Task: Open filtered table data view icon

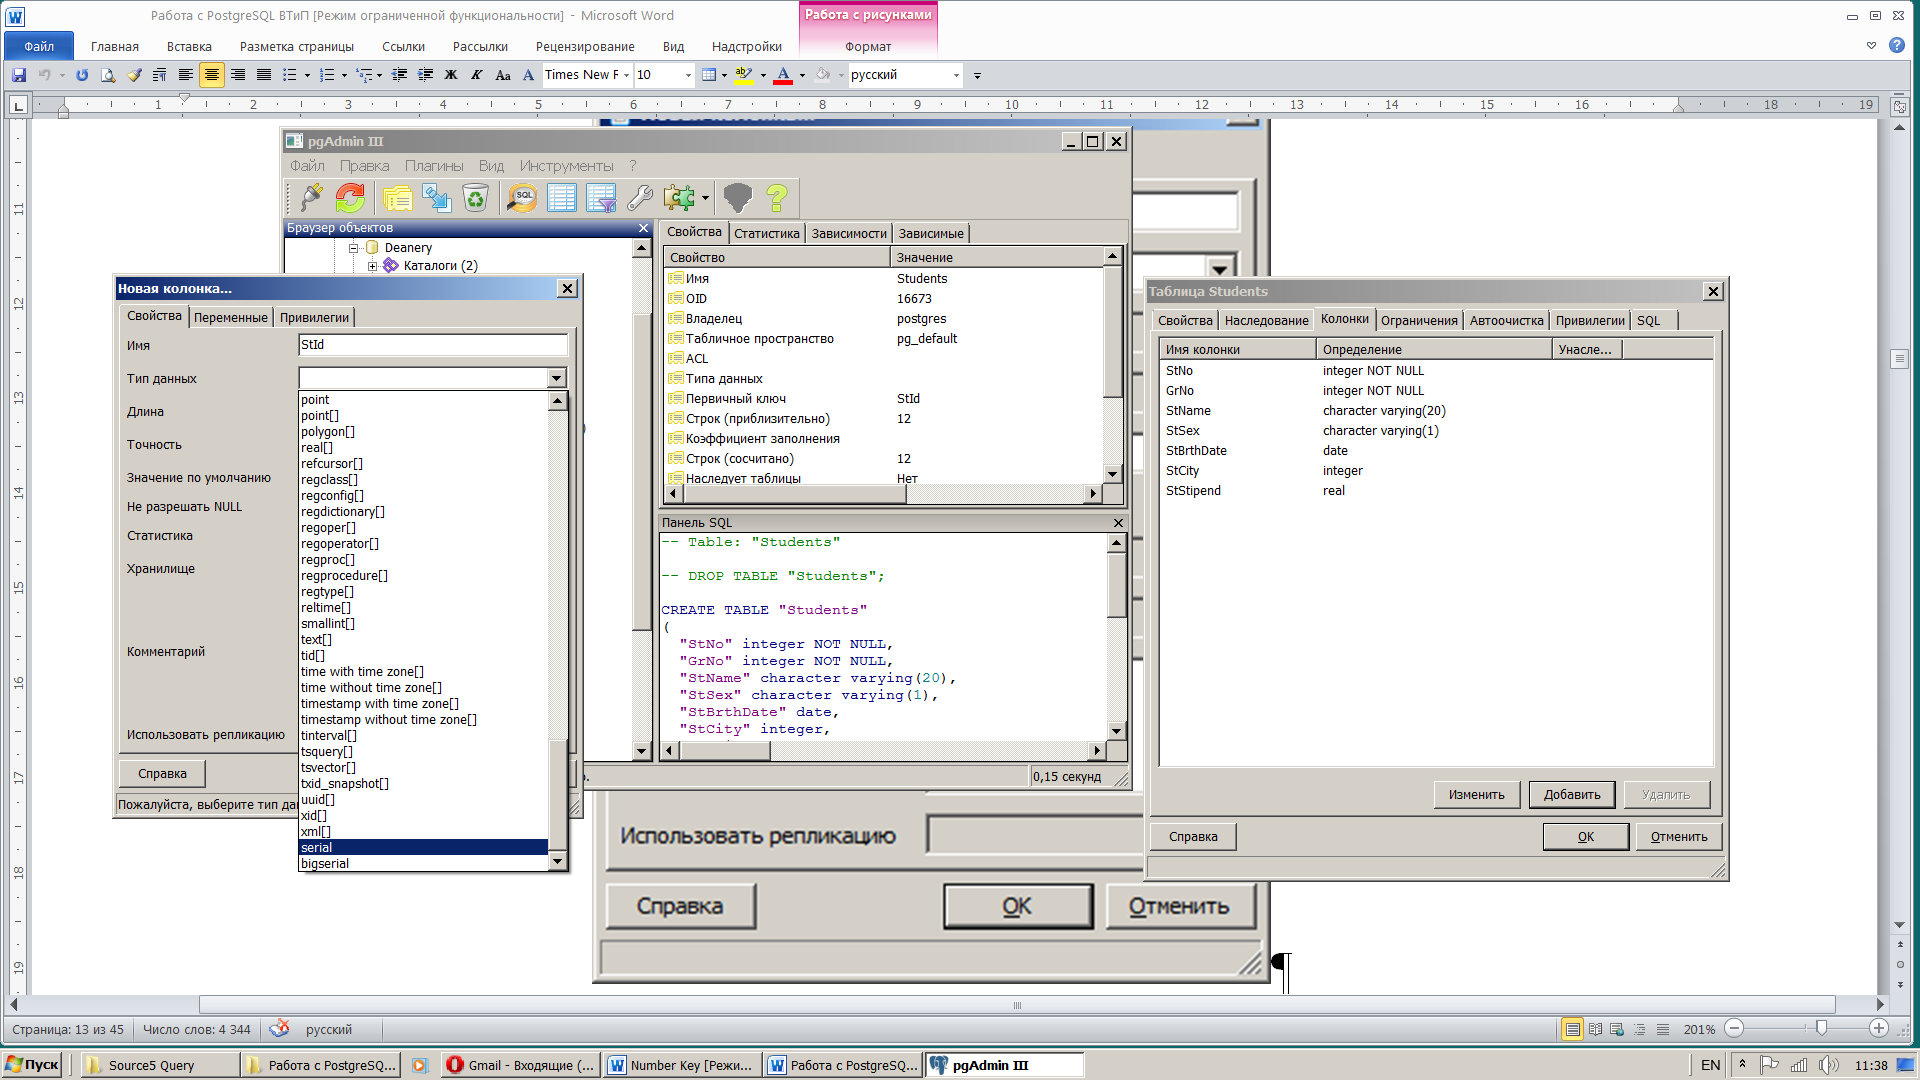Action: (x=601, y=198)
